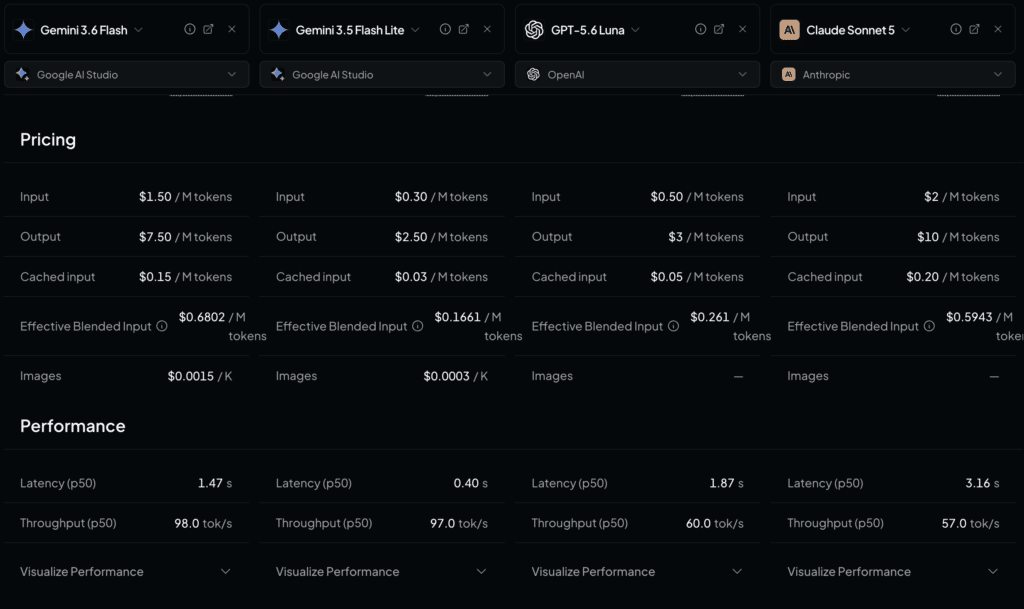Click the 98.0 tok/s throughput value
1024x609 pixels.
[203, 523]
